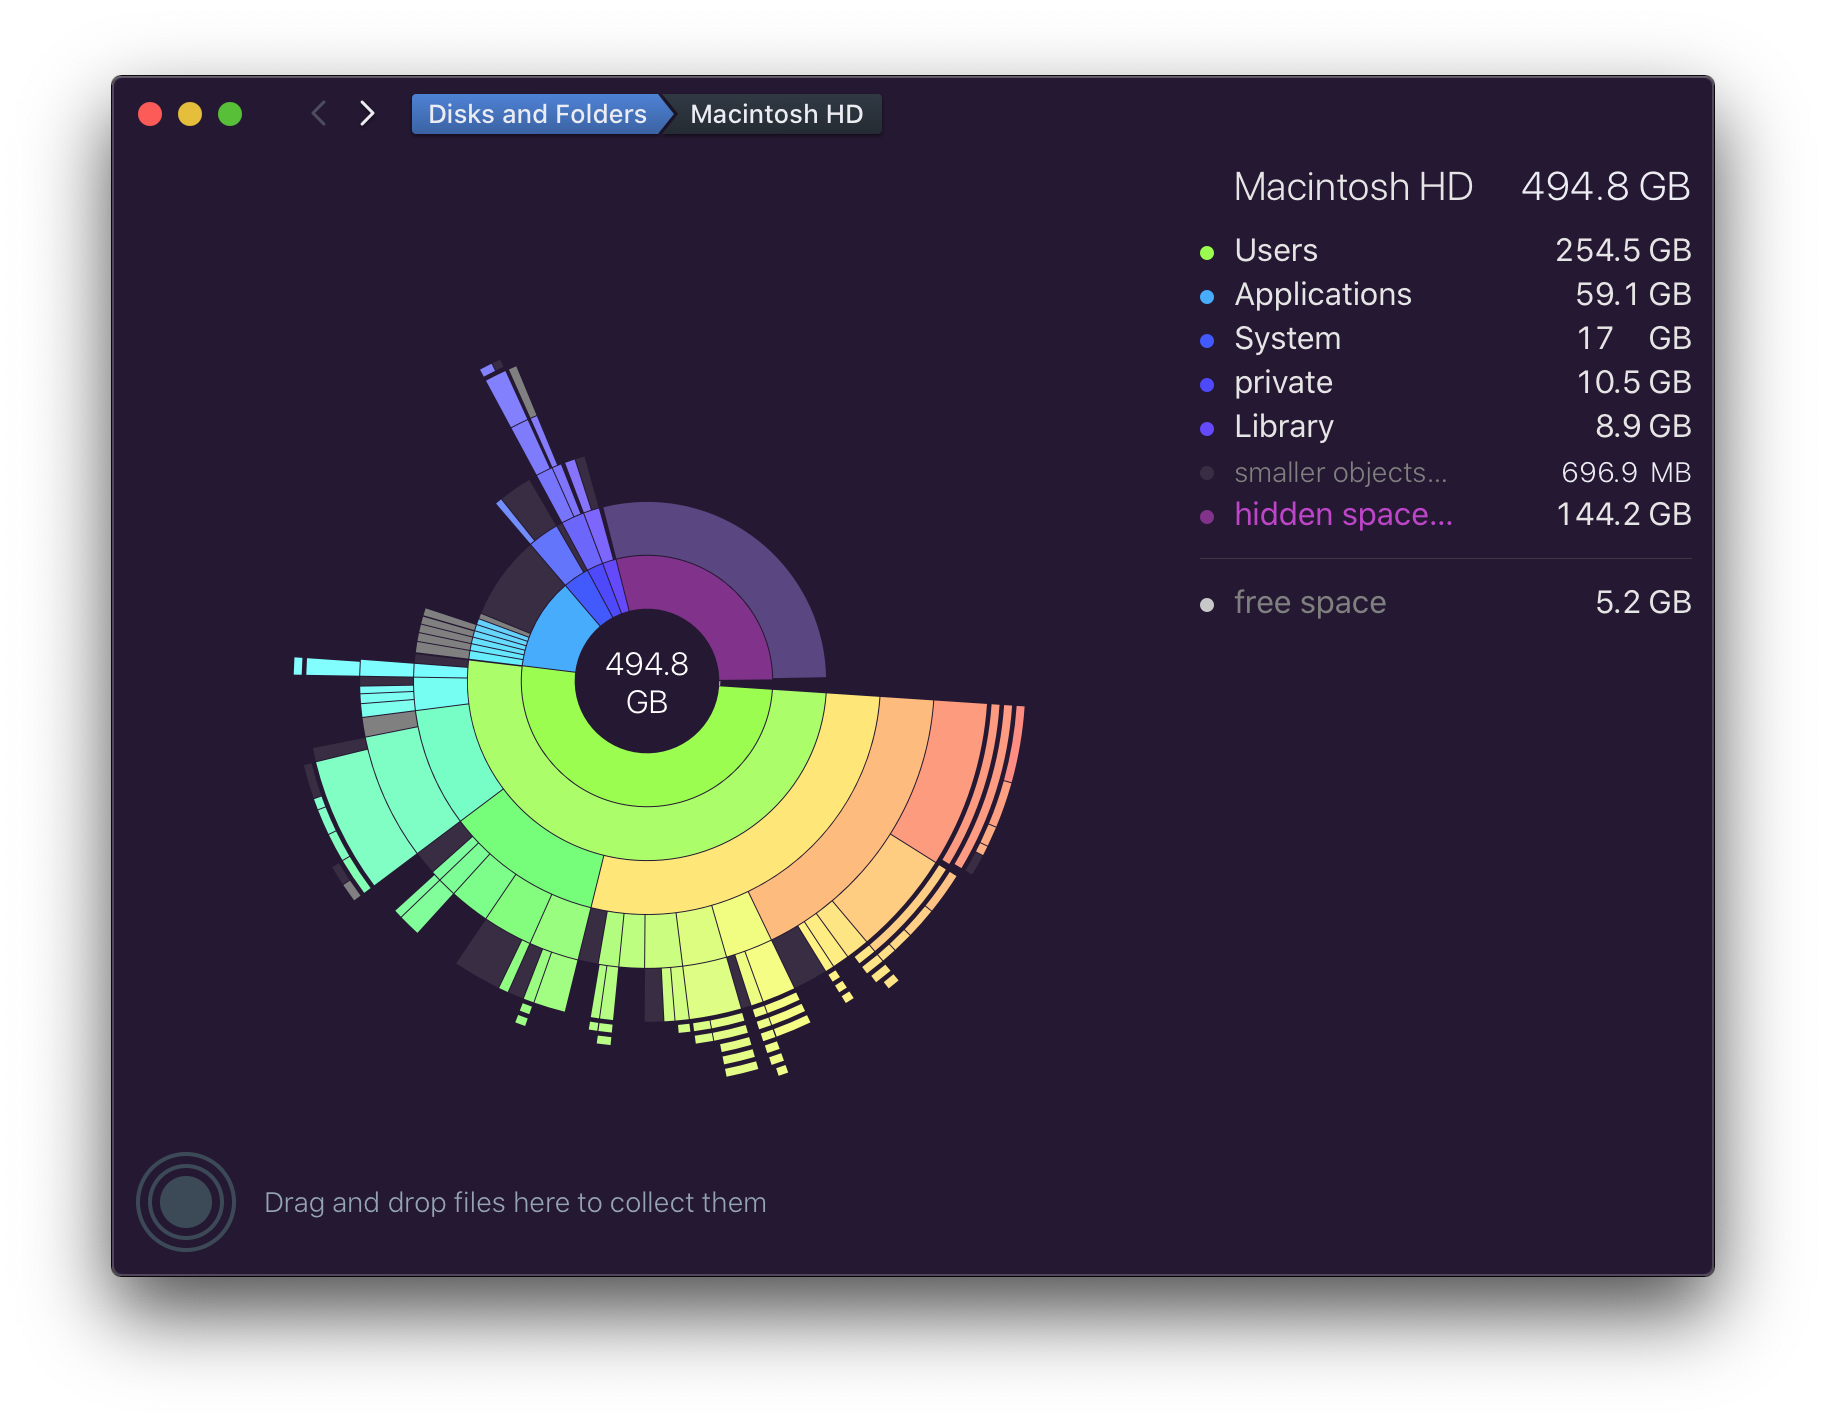Click the indigo dot beside private

[x=1207, y=385]
